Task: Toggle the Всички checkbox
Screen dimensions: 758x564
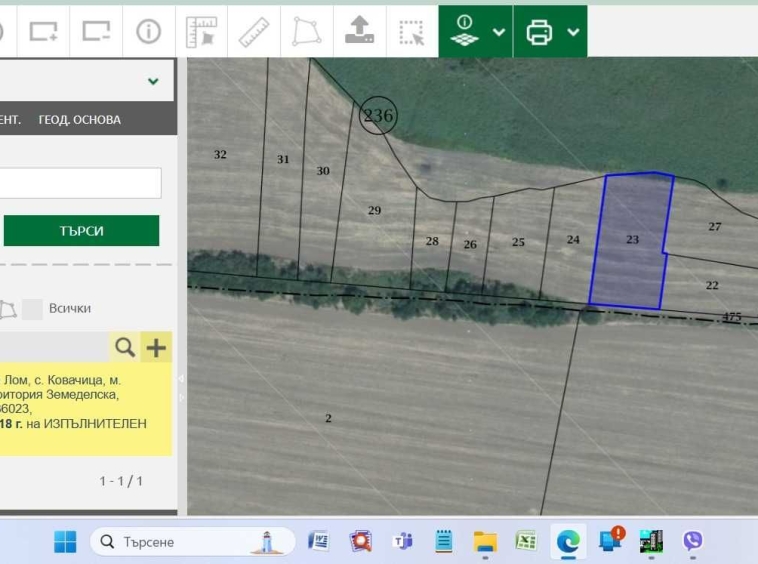Action: tap(32, 309)
